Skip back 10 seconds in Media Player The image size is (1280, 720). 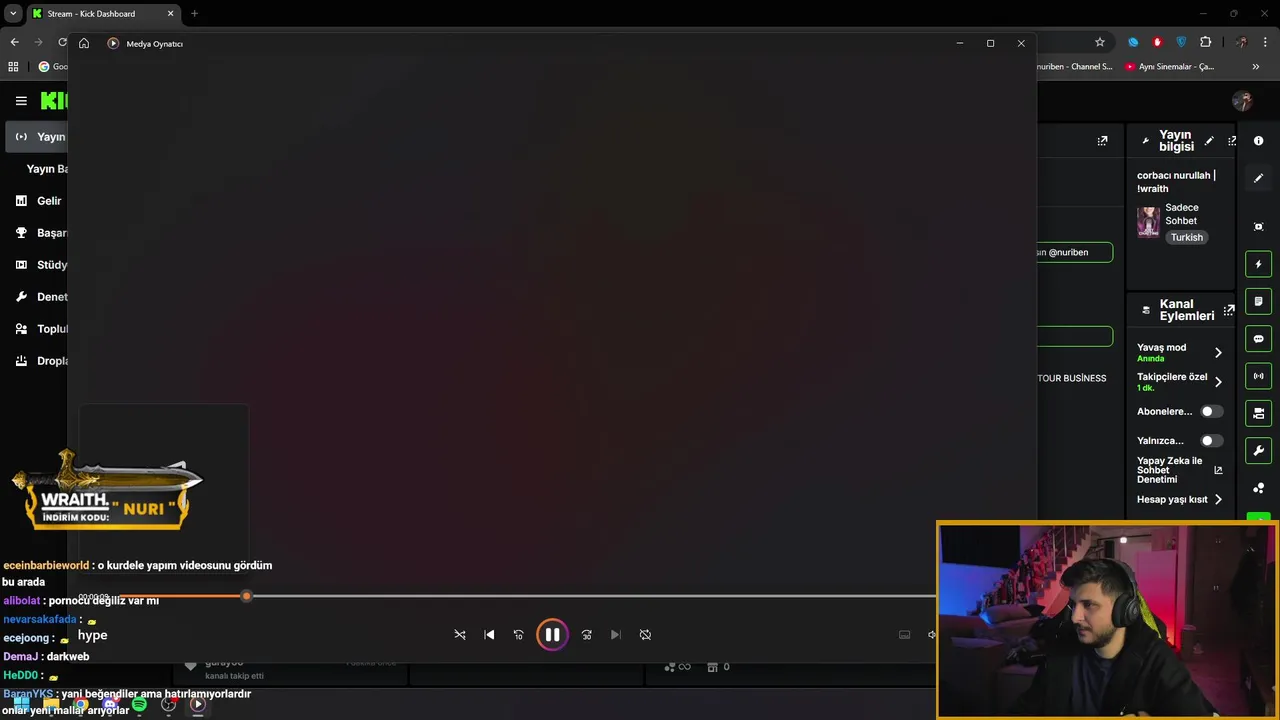point(518,635)
